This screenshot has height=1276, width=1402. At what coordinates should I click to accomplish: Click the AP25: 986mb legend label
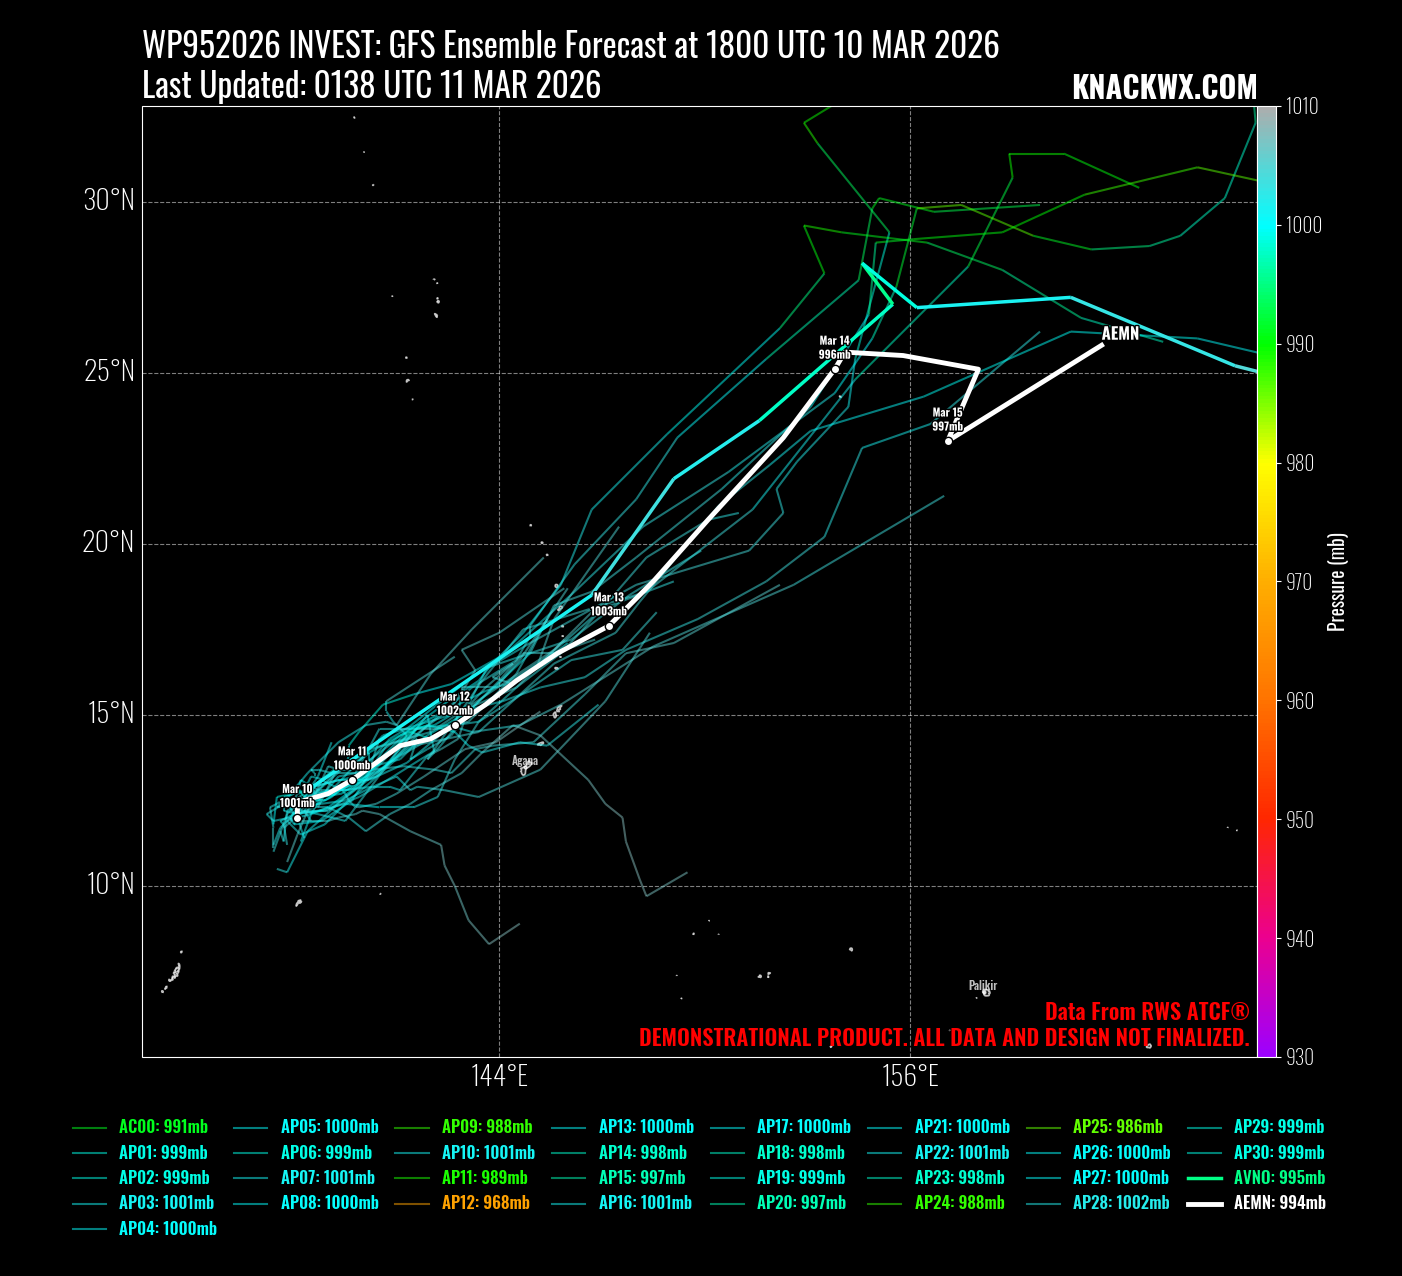1117,1127
